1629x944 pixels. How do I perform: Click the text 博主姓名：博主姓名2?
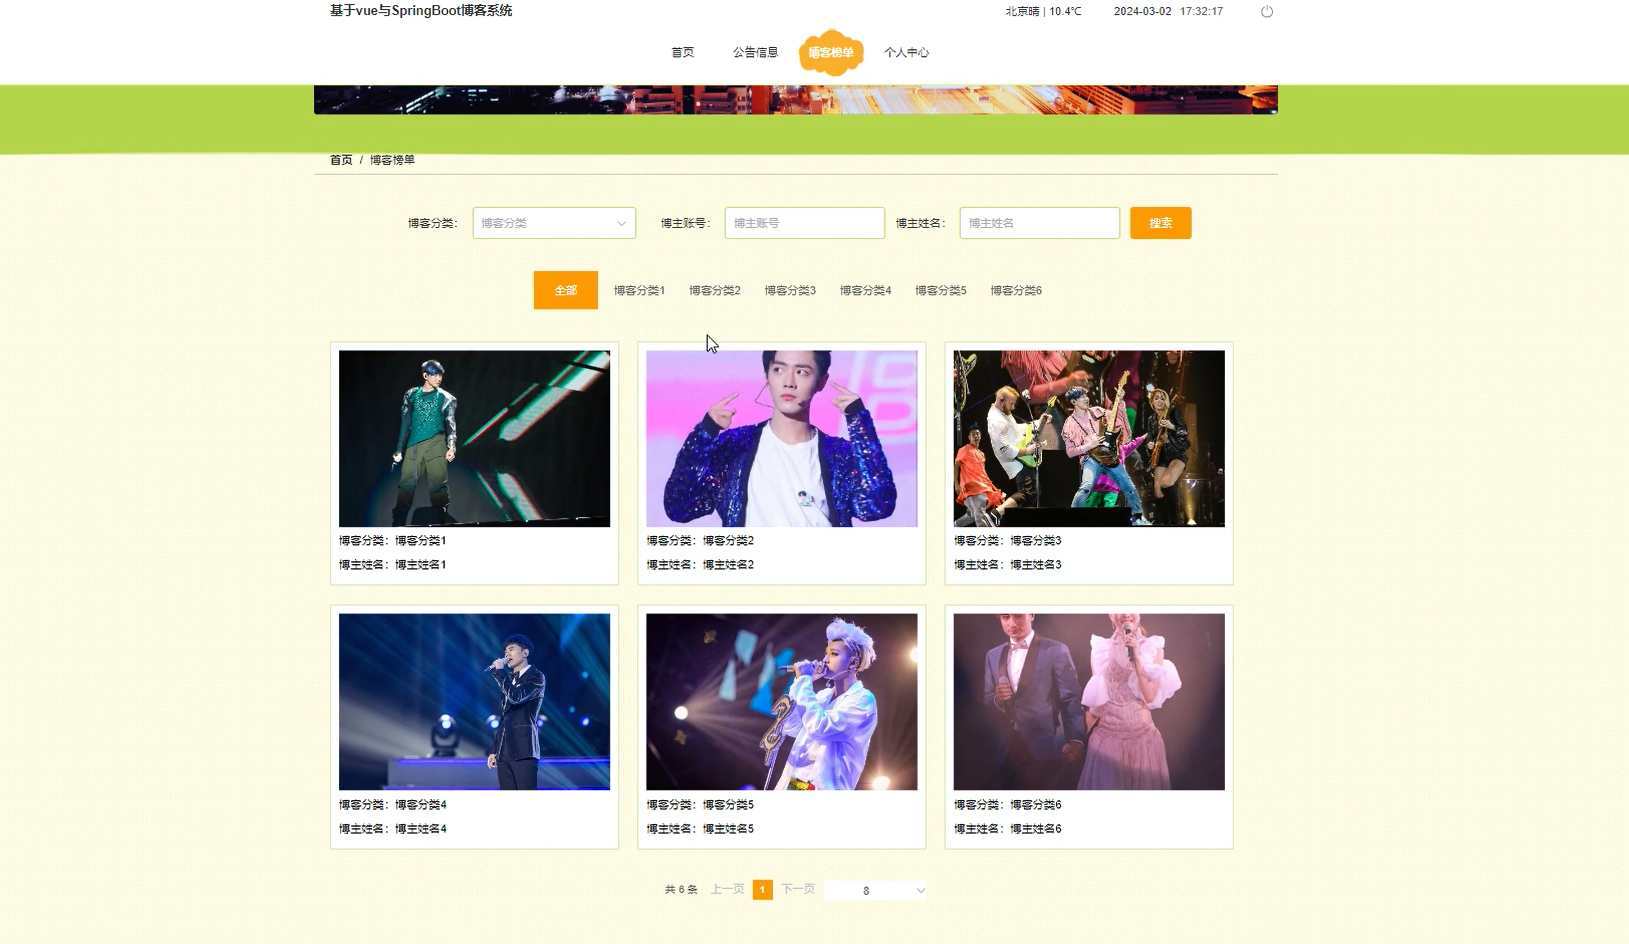coord(700,565)
